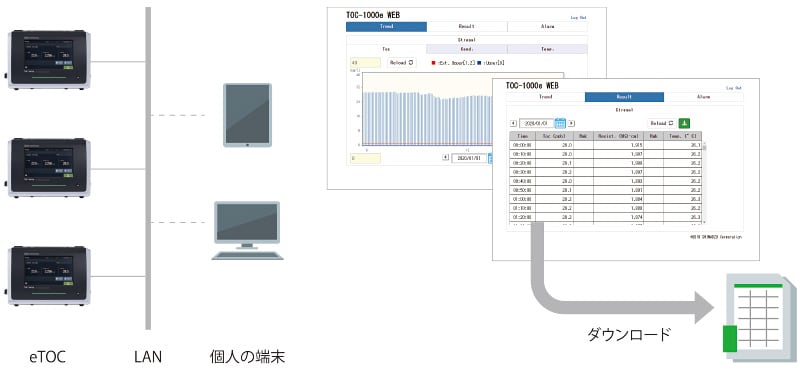Go to previous date in Result window

pyautogui.click(x=513, y=123)
